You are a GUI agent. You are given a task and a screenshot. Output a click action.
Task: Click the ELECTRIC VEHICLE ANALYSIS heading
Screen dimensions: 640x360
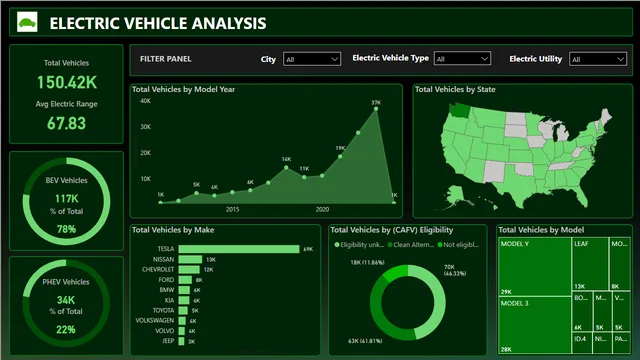tap(158, 23)
